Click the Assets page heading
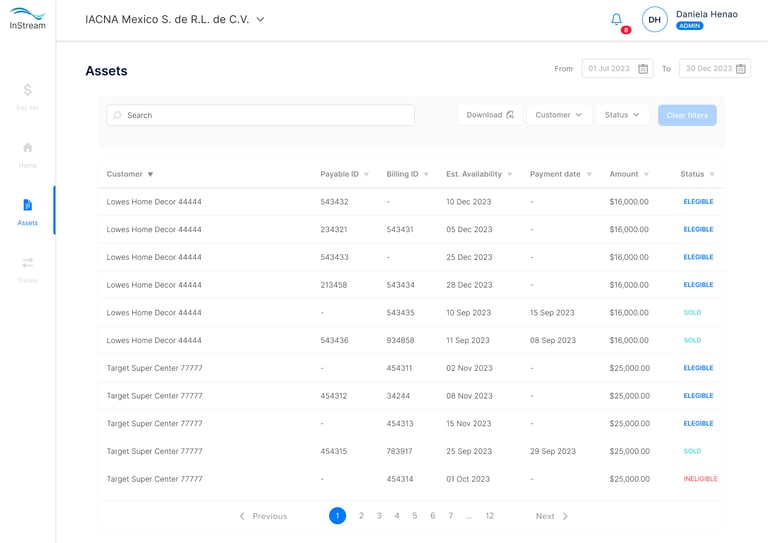Viewport: 768px width, 543px height. pos(106,71)
